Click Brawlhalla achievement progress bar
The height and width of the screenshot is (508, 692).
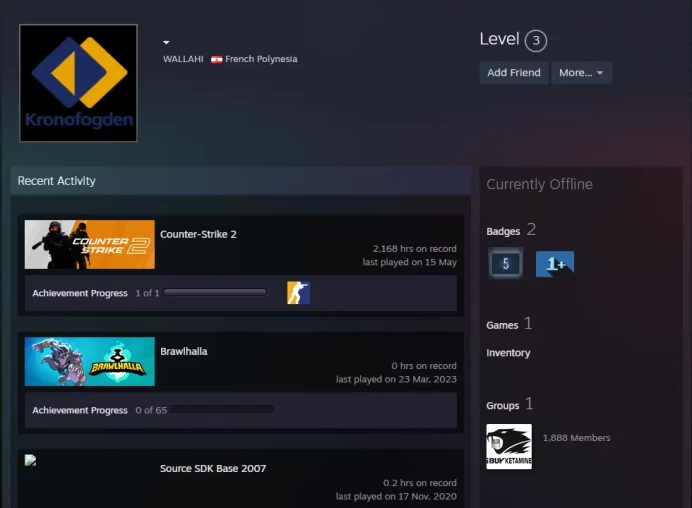(x=222, y=410)
